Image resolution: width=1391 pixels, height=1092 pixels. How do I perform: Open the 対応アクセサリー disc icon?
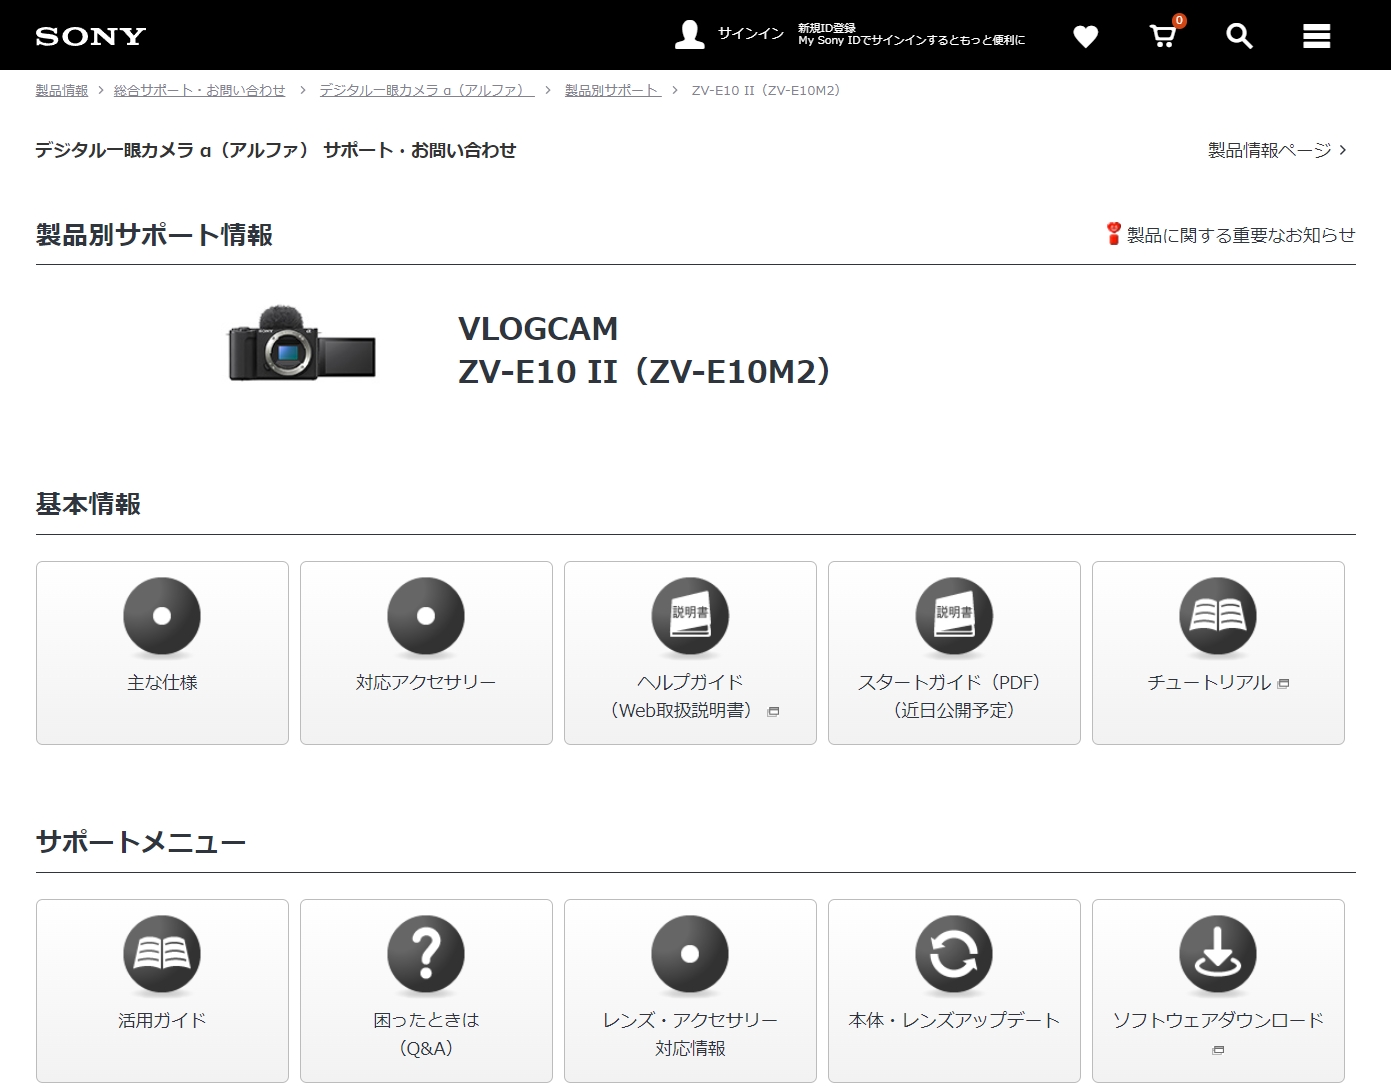click(x=426, y=617)
